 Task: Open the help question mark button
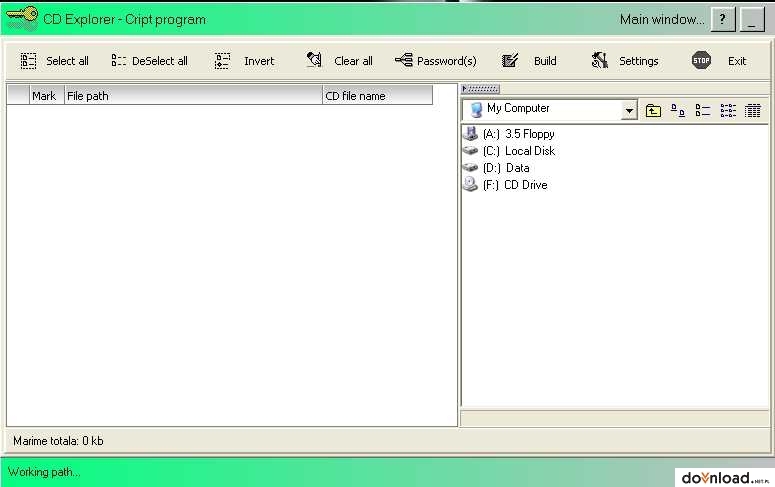point(723,20)
